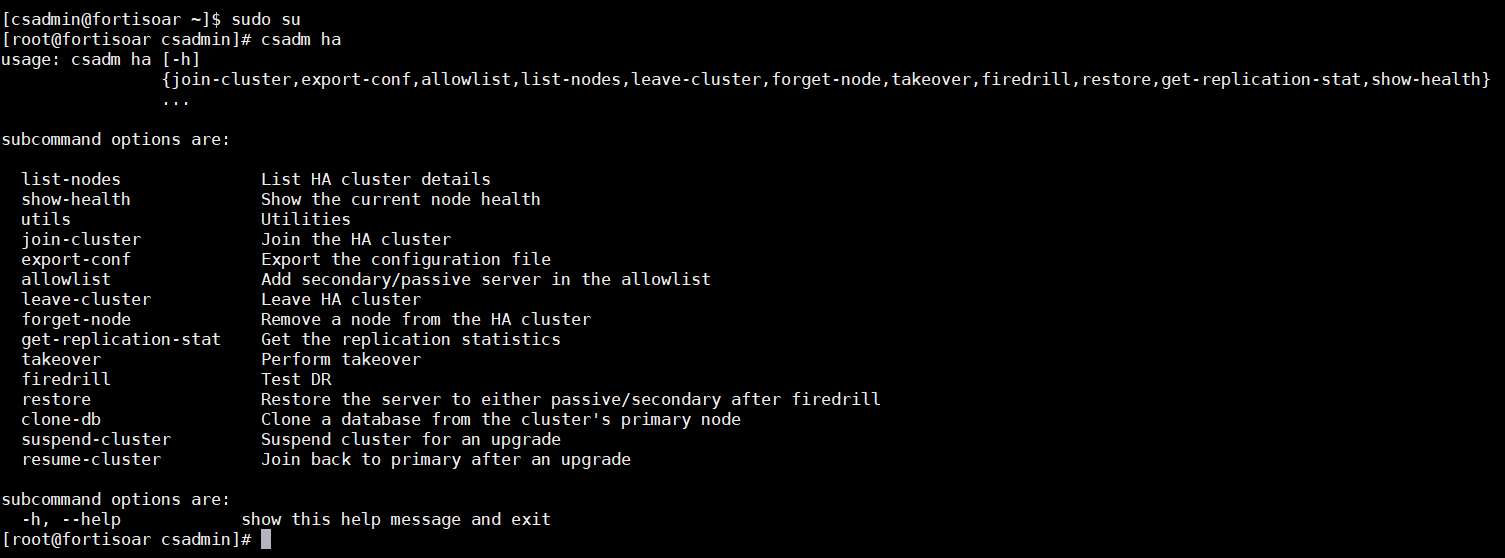The width and height of the screenshot is (1505, 558).
Task: Click the 'utils' subcommand entry
Action: (x=46, y=219)
